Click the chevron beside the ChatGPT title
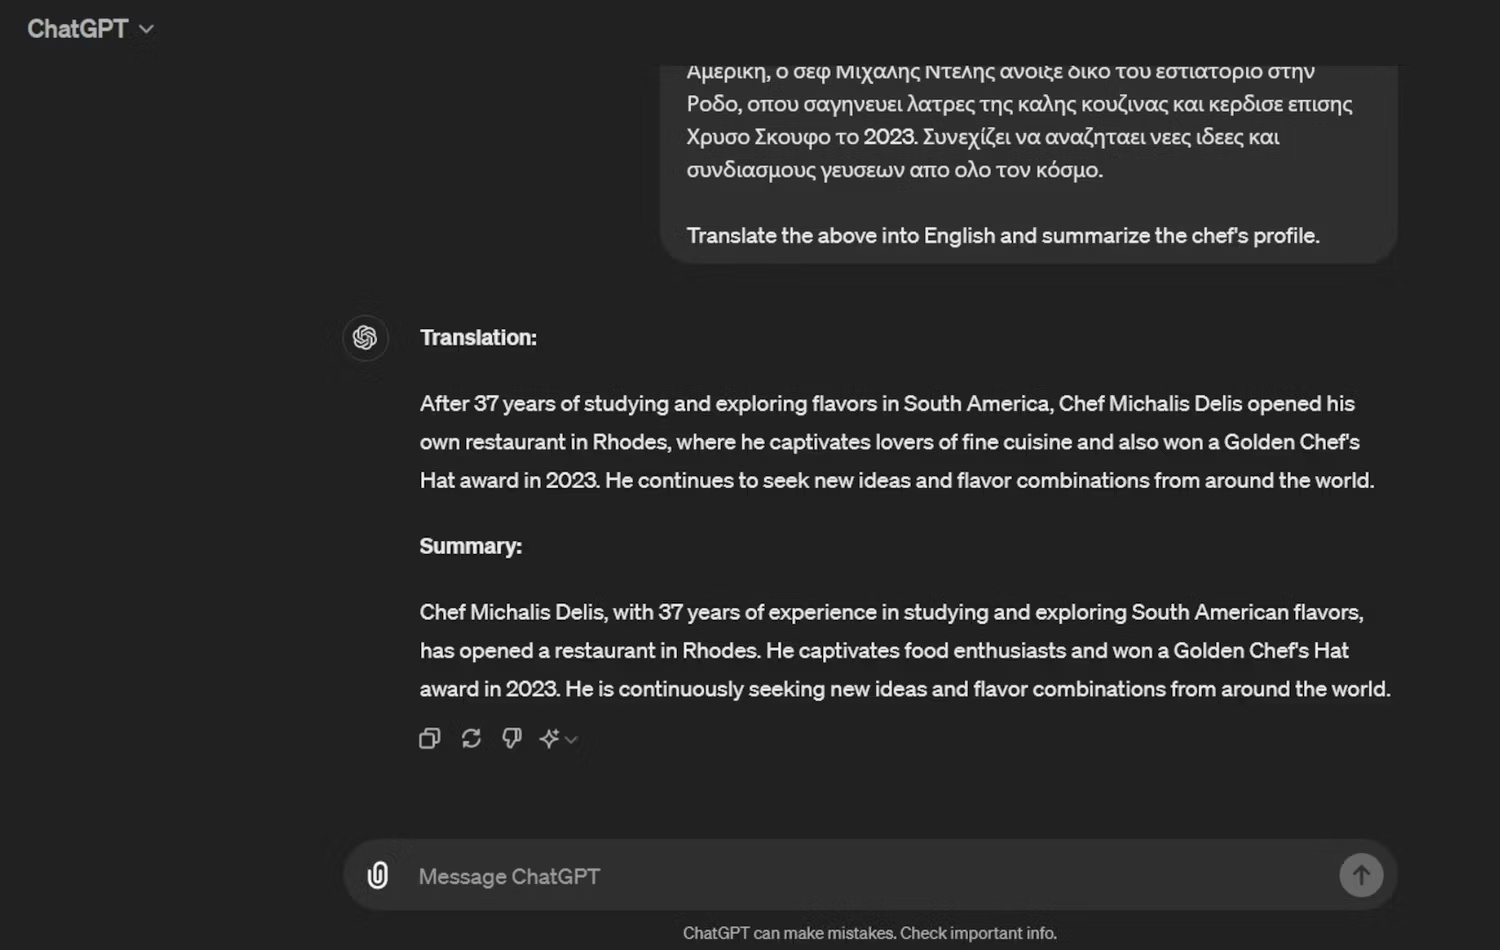The image size is (1500, 950). [x=146, y=29]
